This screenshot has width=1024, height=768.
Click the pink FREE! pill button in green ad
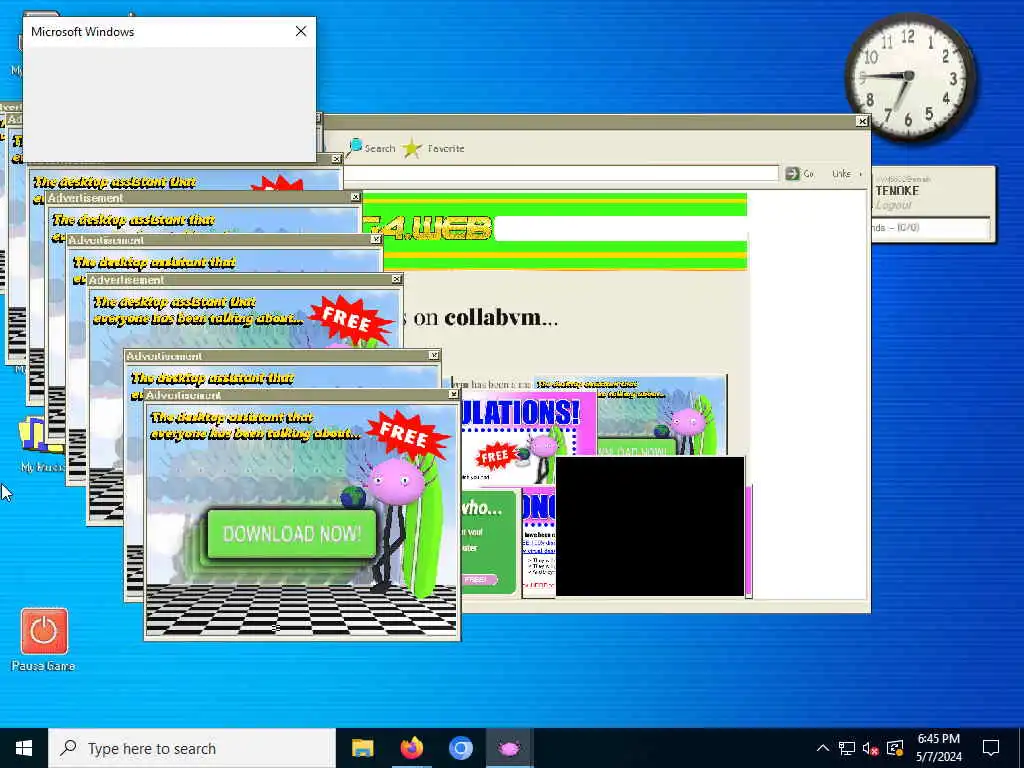[x=479, y=579]
